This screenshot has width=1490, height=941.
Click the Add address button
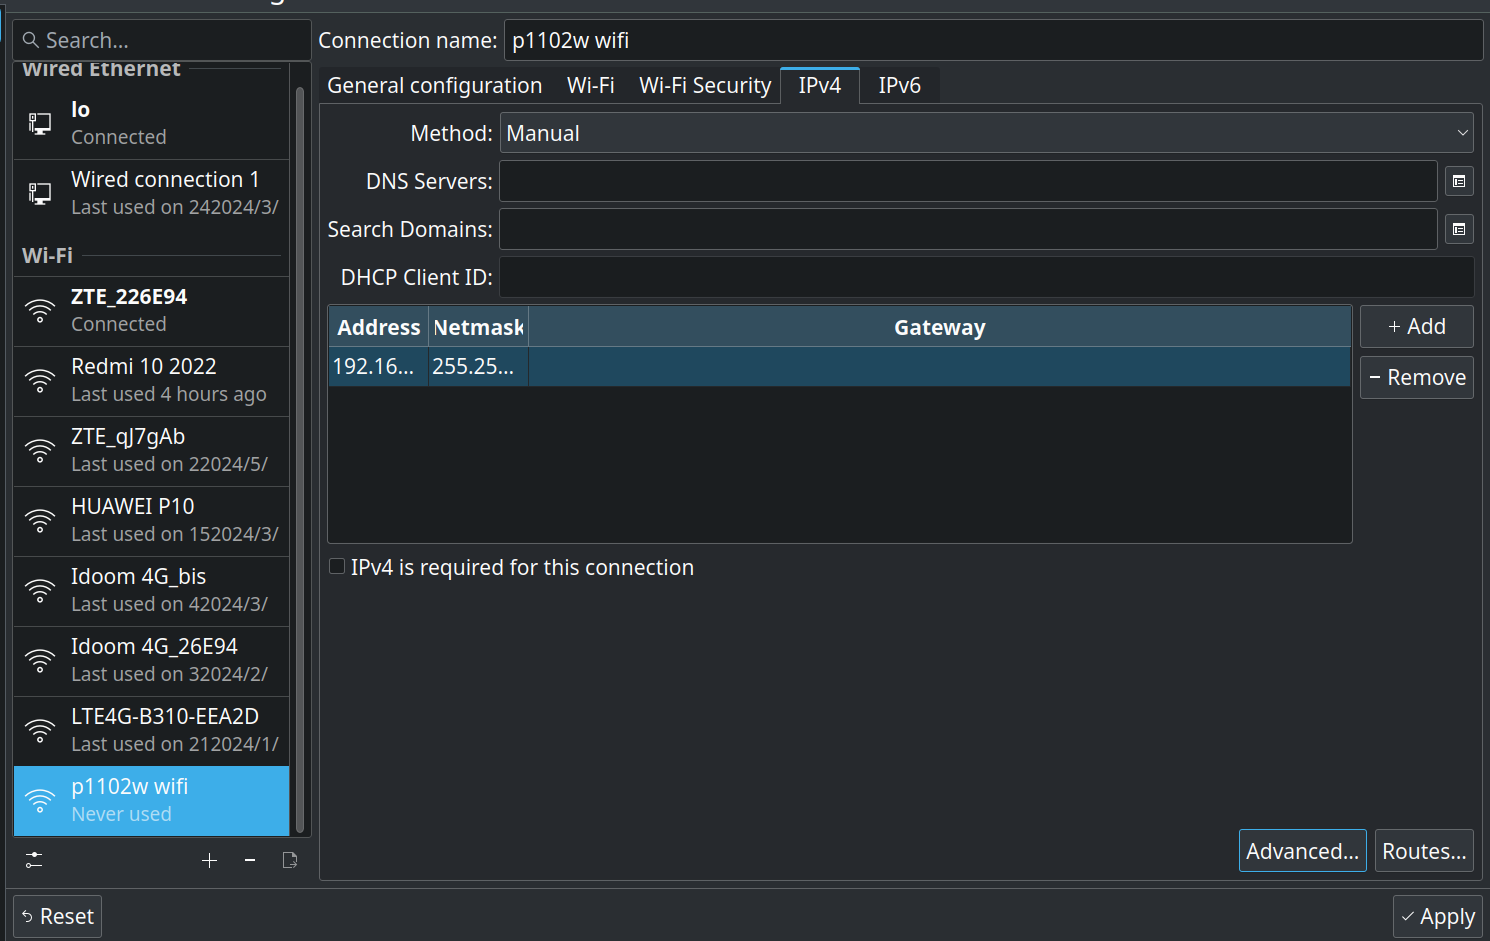(1417, 326)
